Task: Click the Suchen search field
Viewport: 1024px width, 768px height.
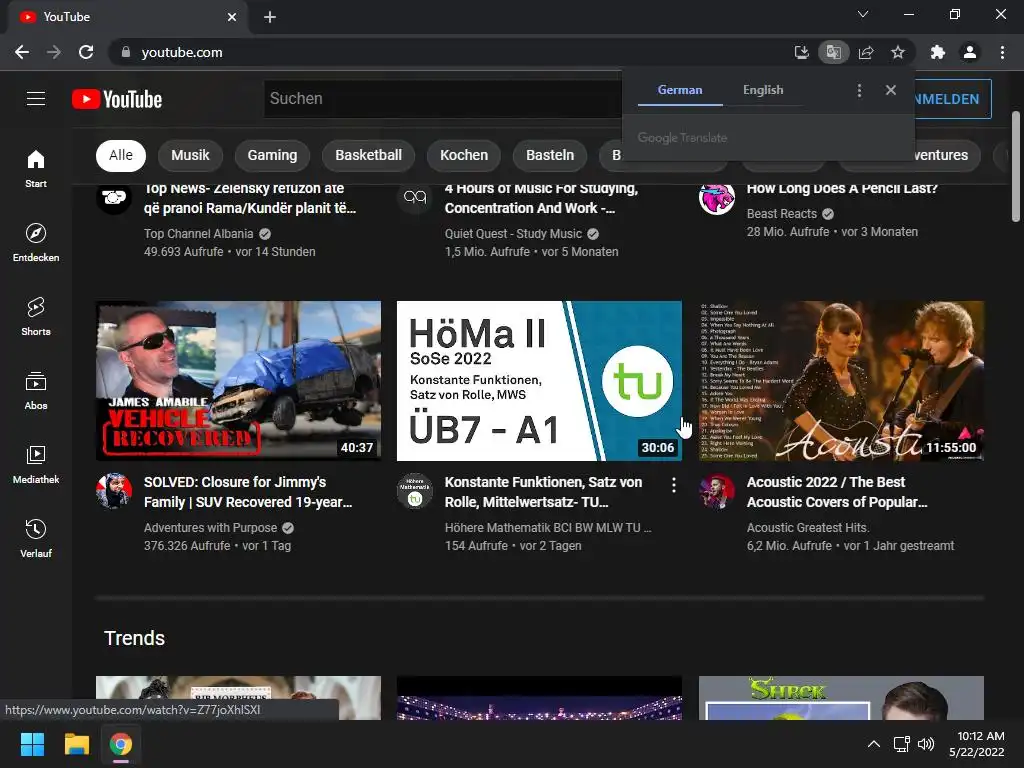Action: coord(443,99)
